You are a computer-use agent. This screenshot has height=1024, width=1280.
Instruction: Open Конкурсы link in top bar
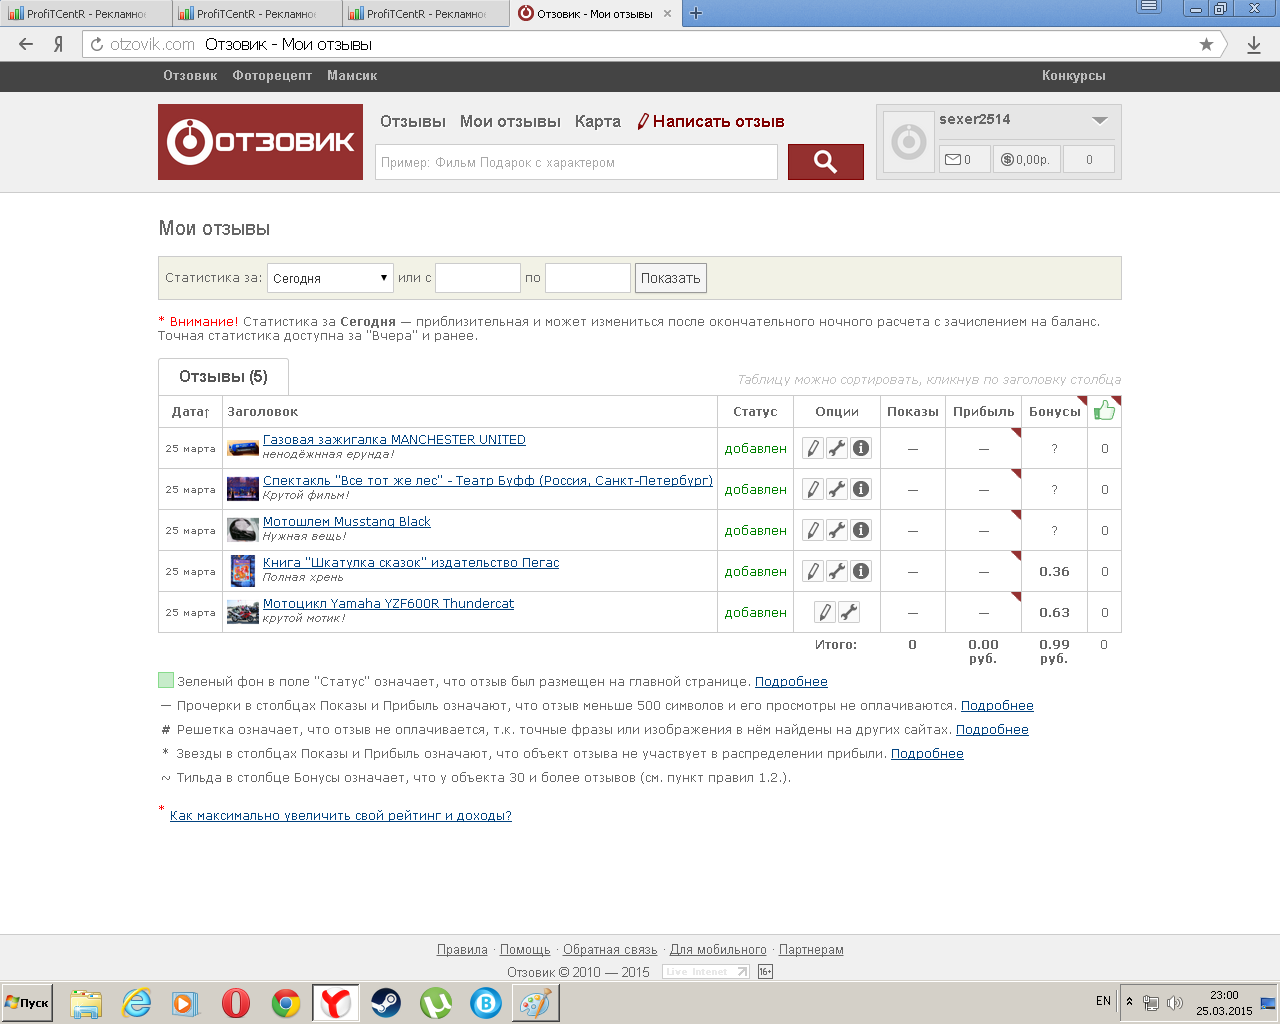click(1074, 76)
